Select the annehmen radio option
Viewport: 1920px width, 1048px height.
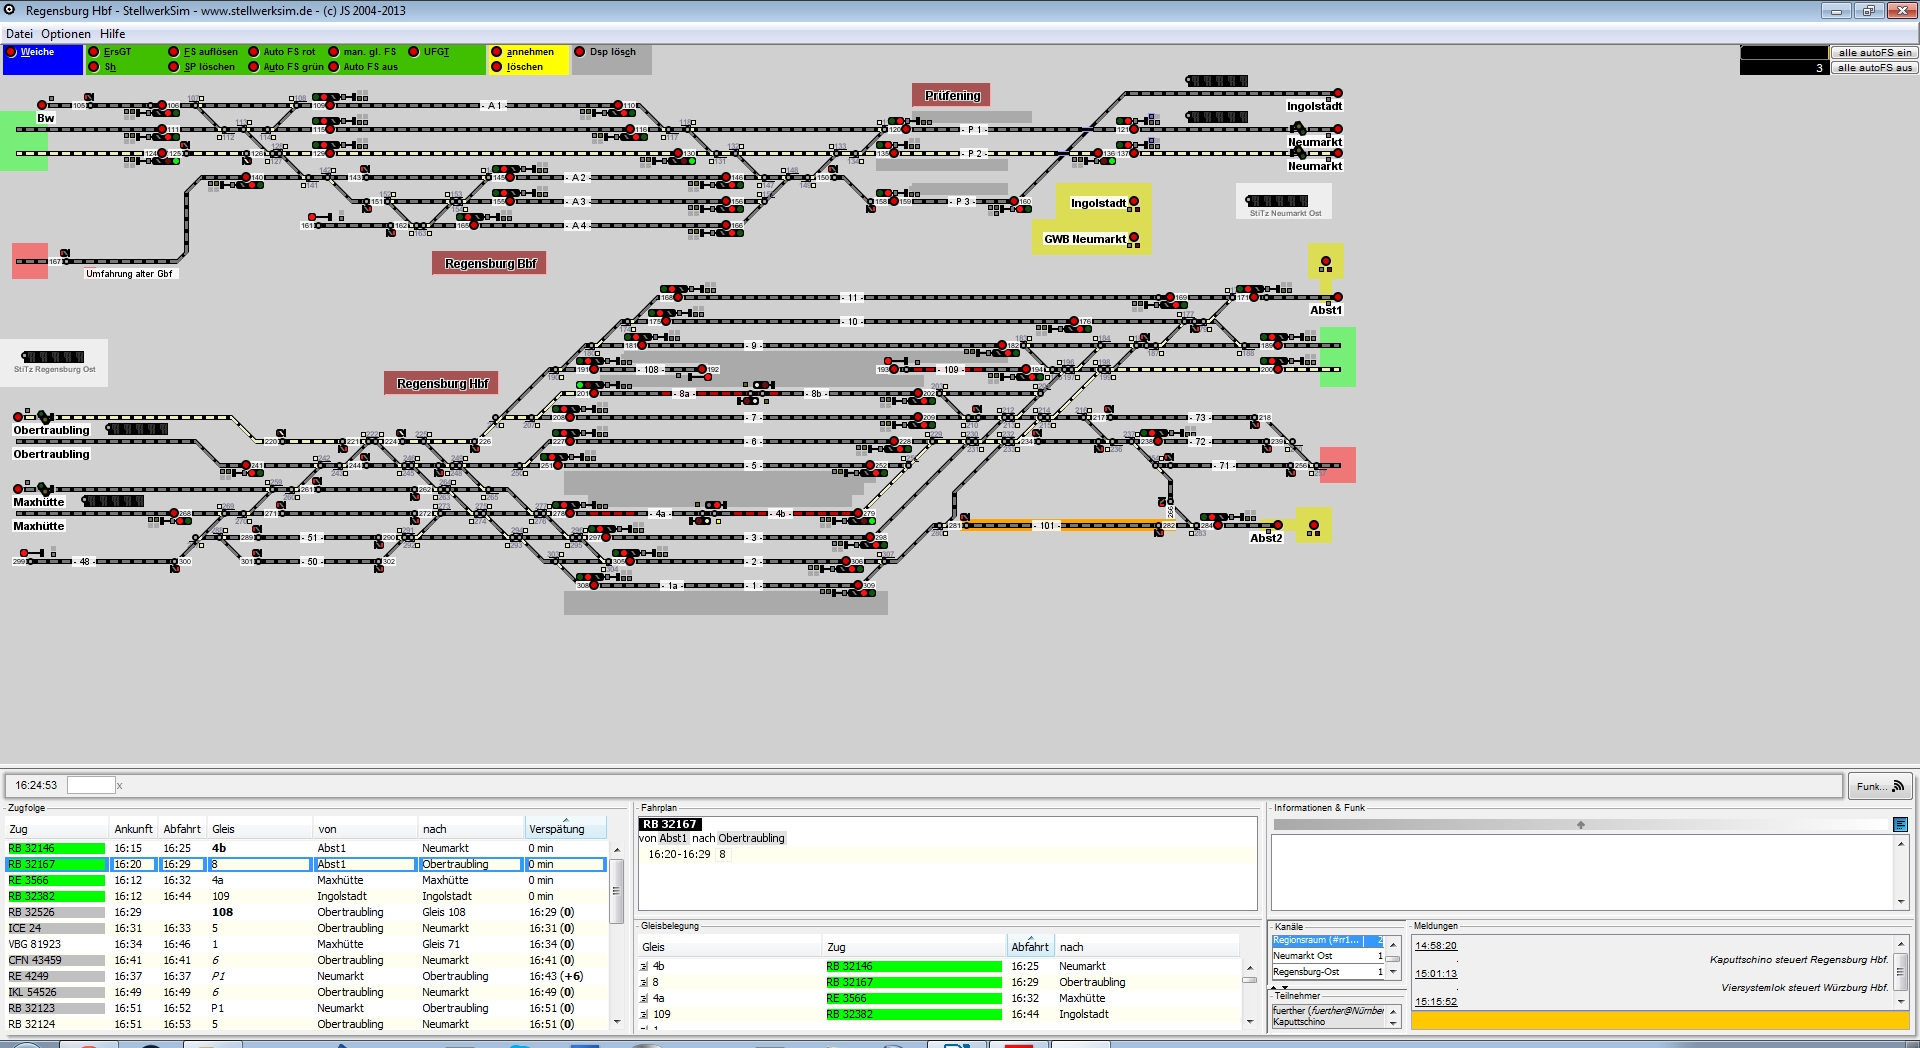pyautogui.click(x=496, y=52)
